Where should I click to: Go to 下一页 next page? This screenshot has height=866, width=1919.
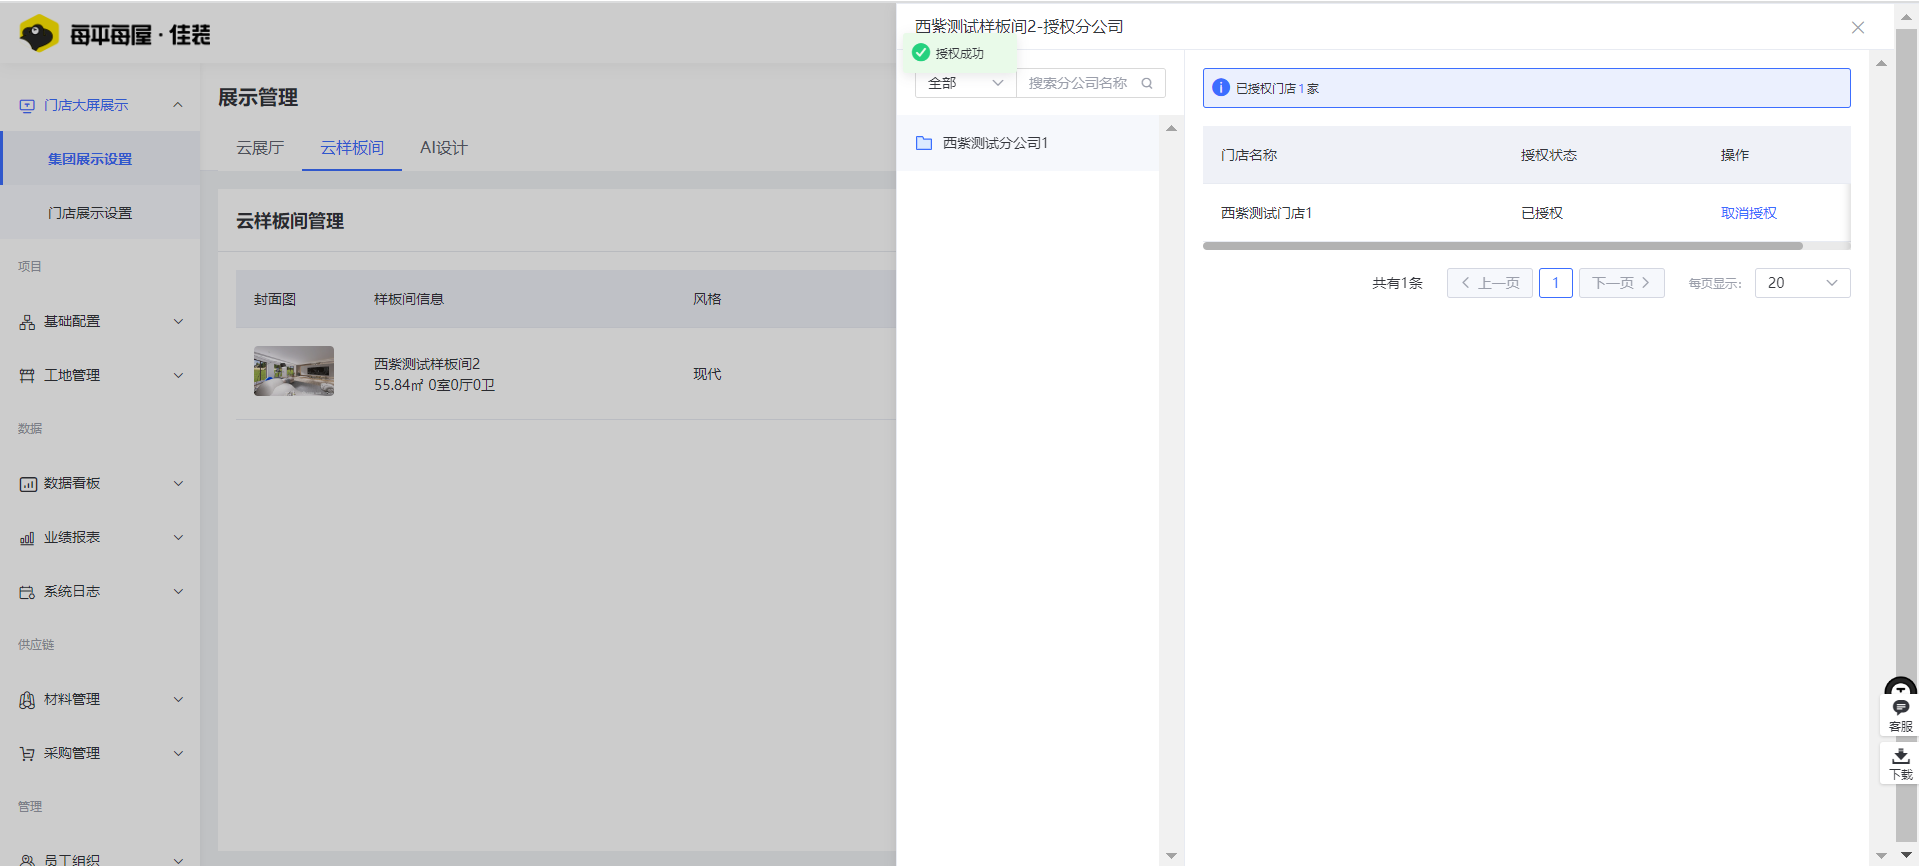[1621, 283]
